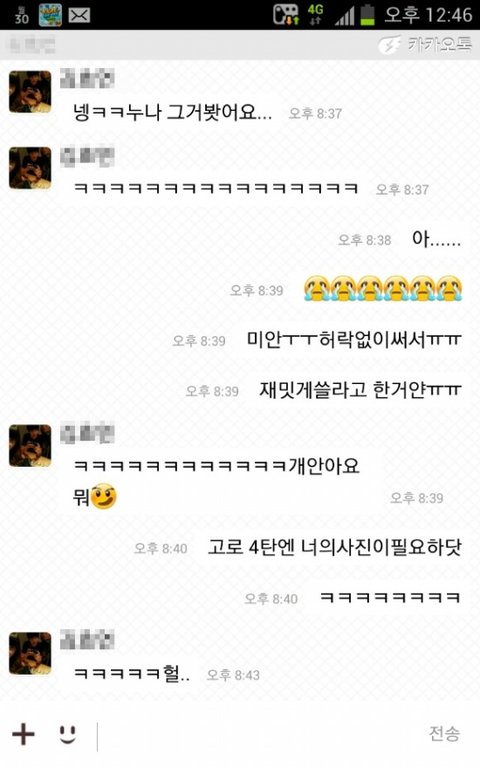Open the emoticon smiley picker
480x768 pixels.
(x=68, y=734)
